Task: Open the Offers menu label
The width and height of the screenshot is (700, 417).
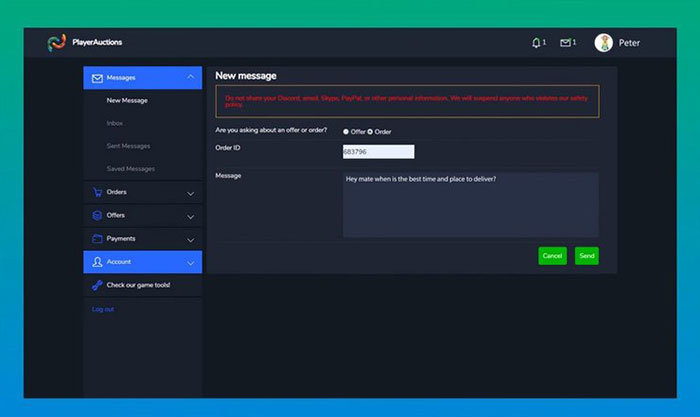Action: (x=116, y=215)
